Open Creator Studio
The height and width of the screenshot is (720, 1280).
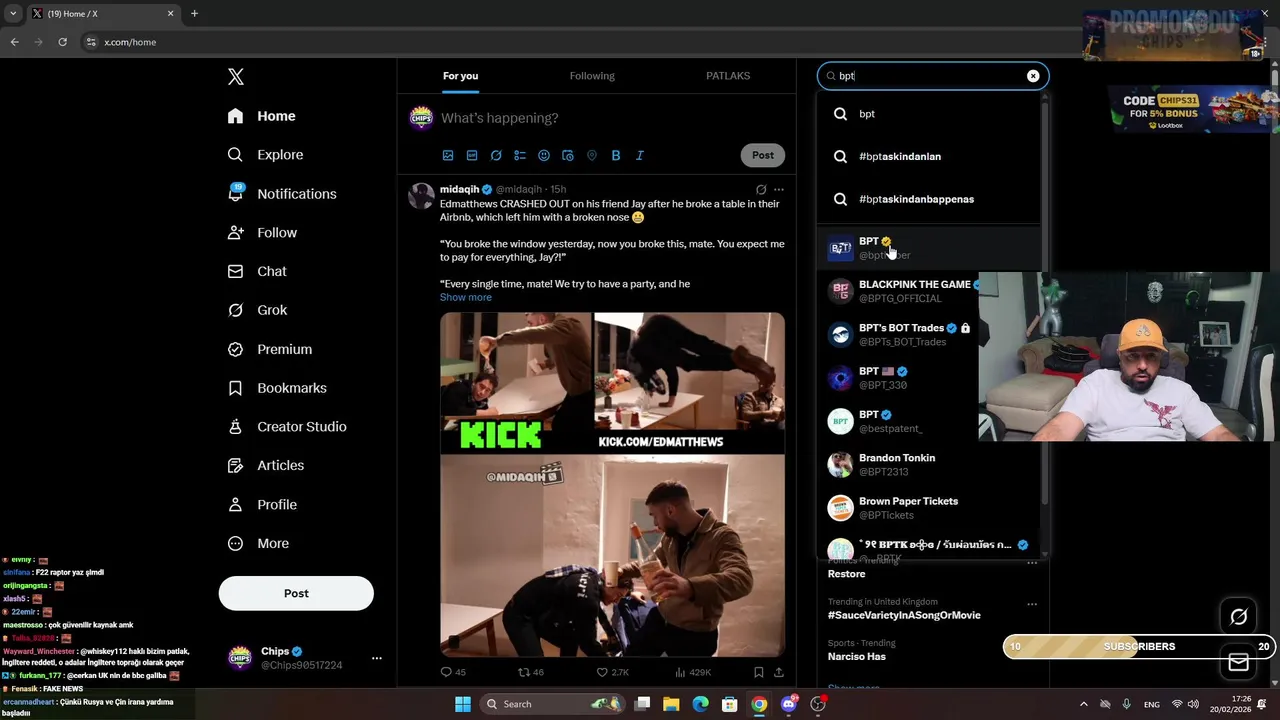[287, 427]
